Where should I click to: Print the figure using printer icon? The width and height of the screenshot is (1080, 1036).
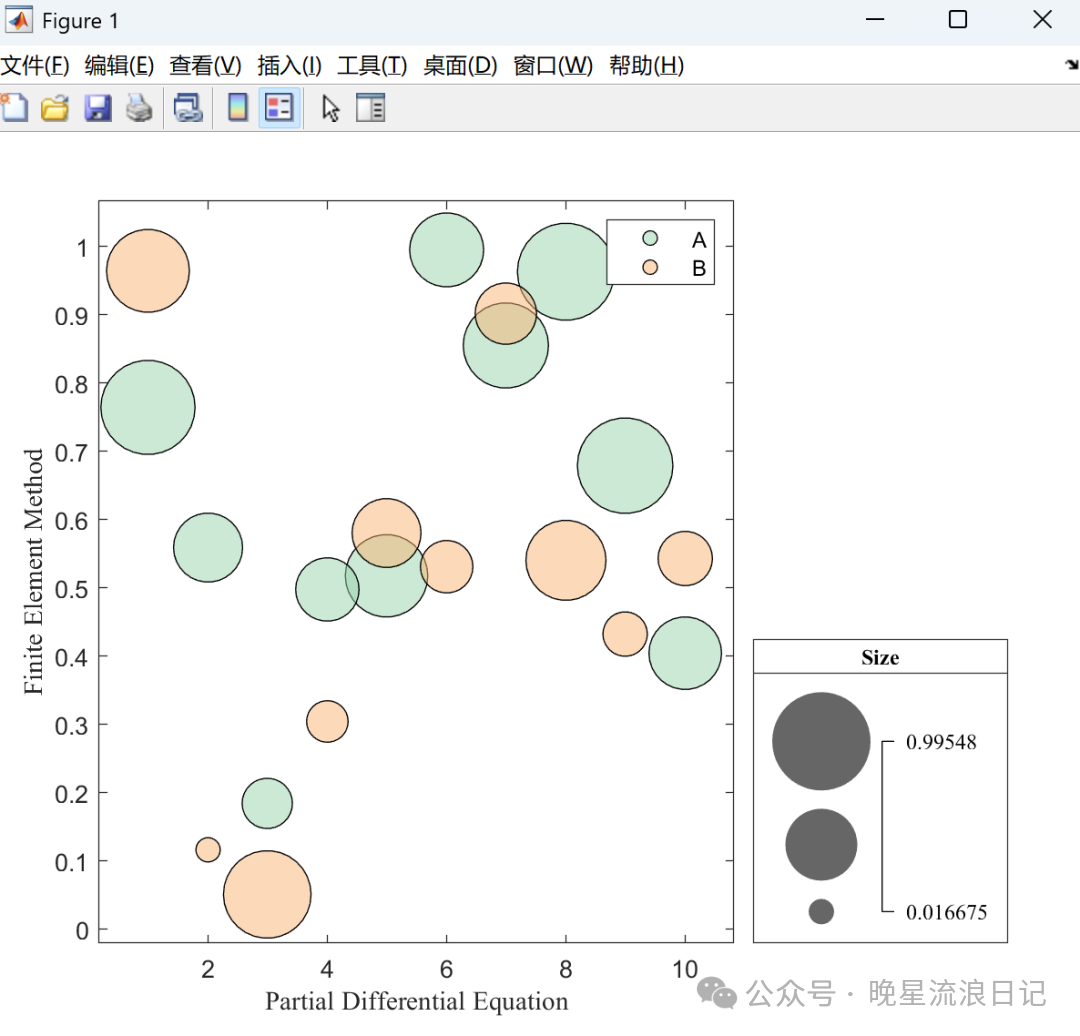[x=139, y=108]
